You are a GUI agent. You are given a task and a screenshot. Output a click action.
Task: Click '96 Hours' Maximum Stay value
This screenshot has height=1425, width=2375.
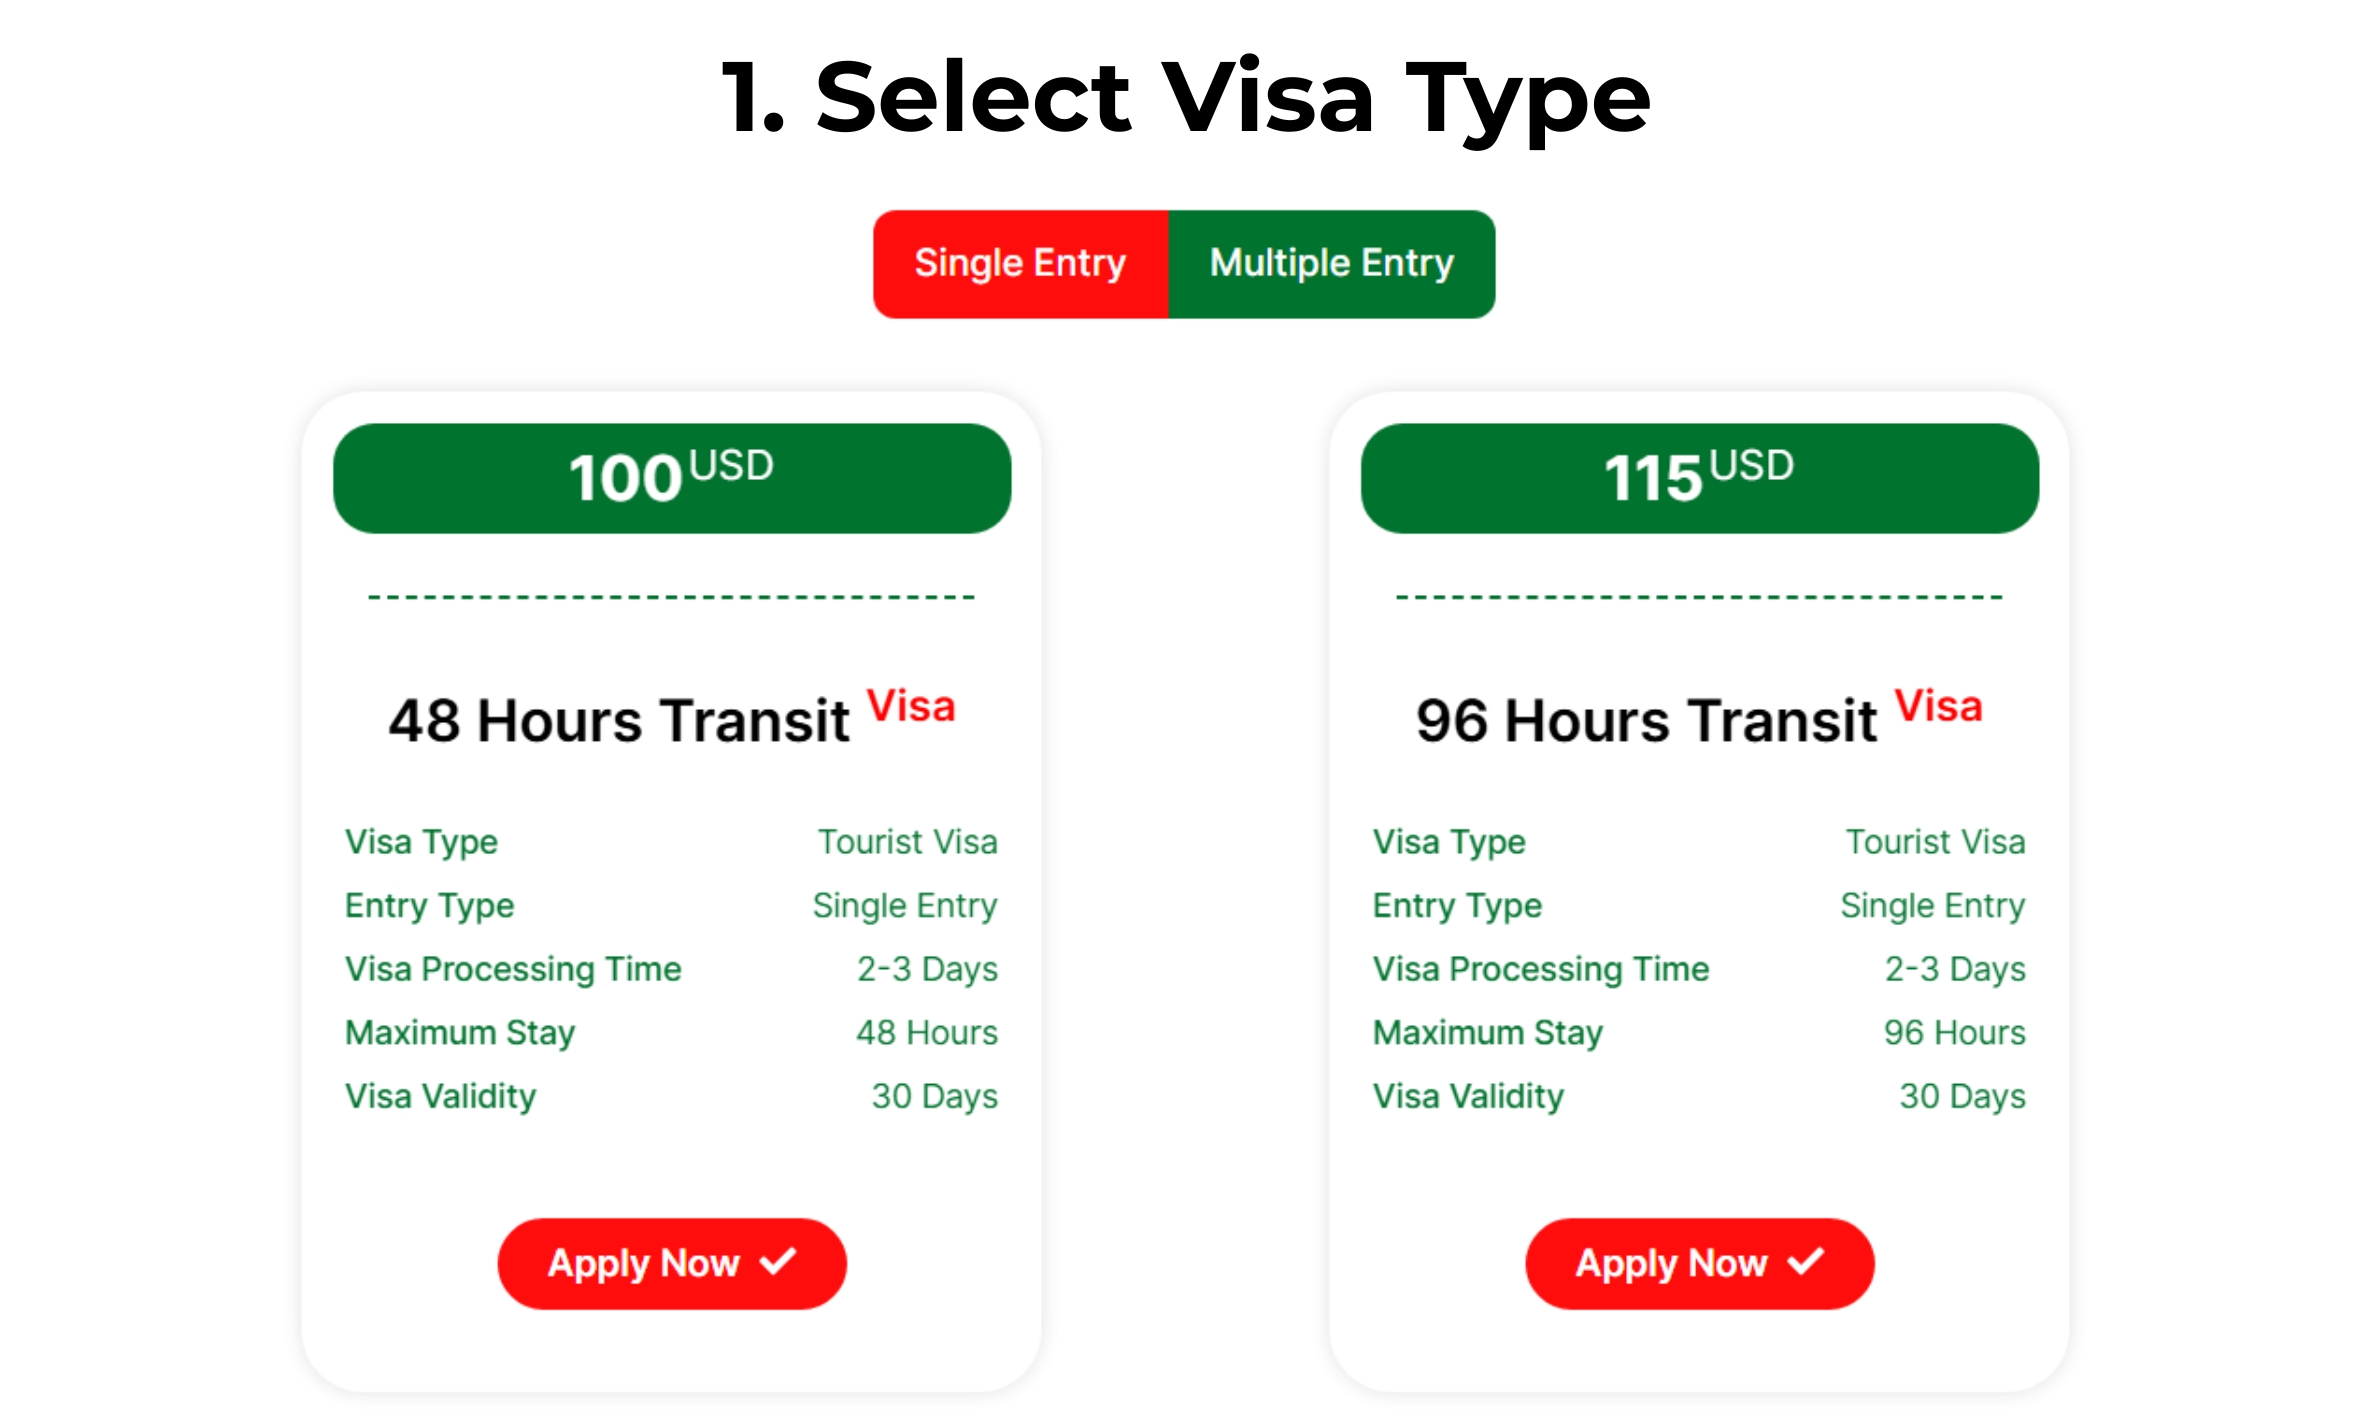tap(1954, 1032)
